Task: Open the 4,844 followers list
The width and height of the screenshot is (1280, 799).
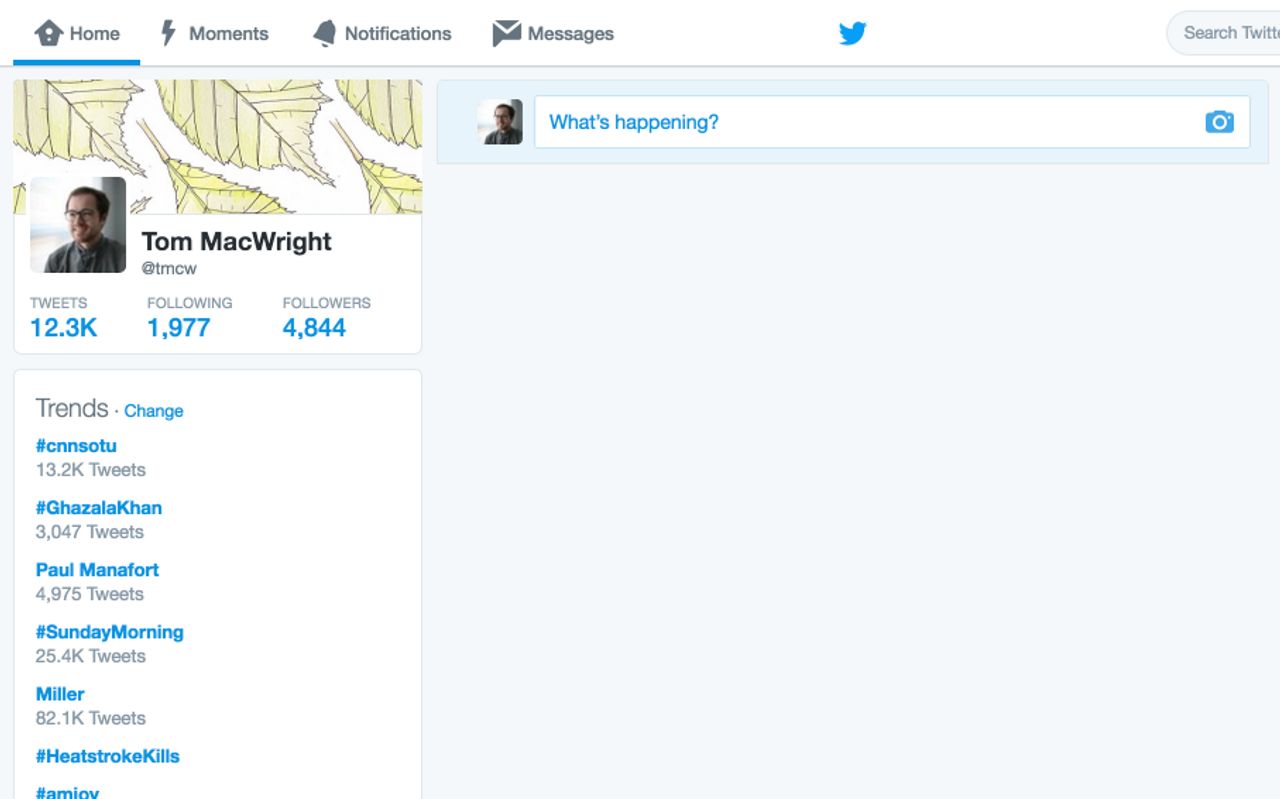Action: [x=314, y=328]
